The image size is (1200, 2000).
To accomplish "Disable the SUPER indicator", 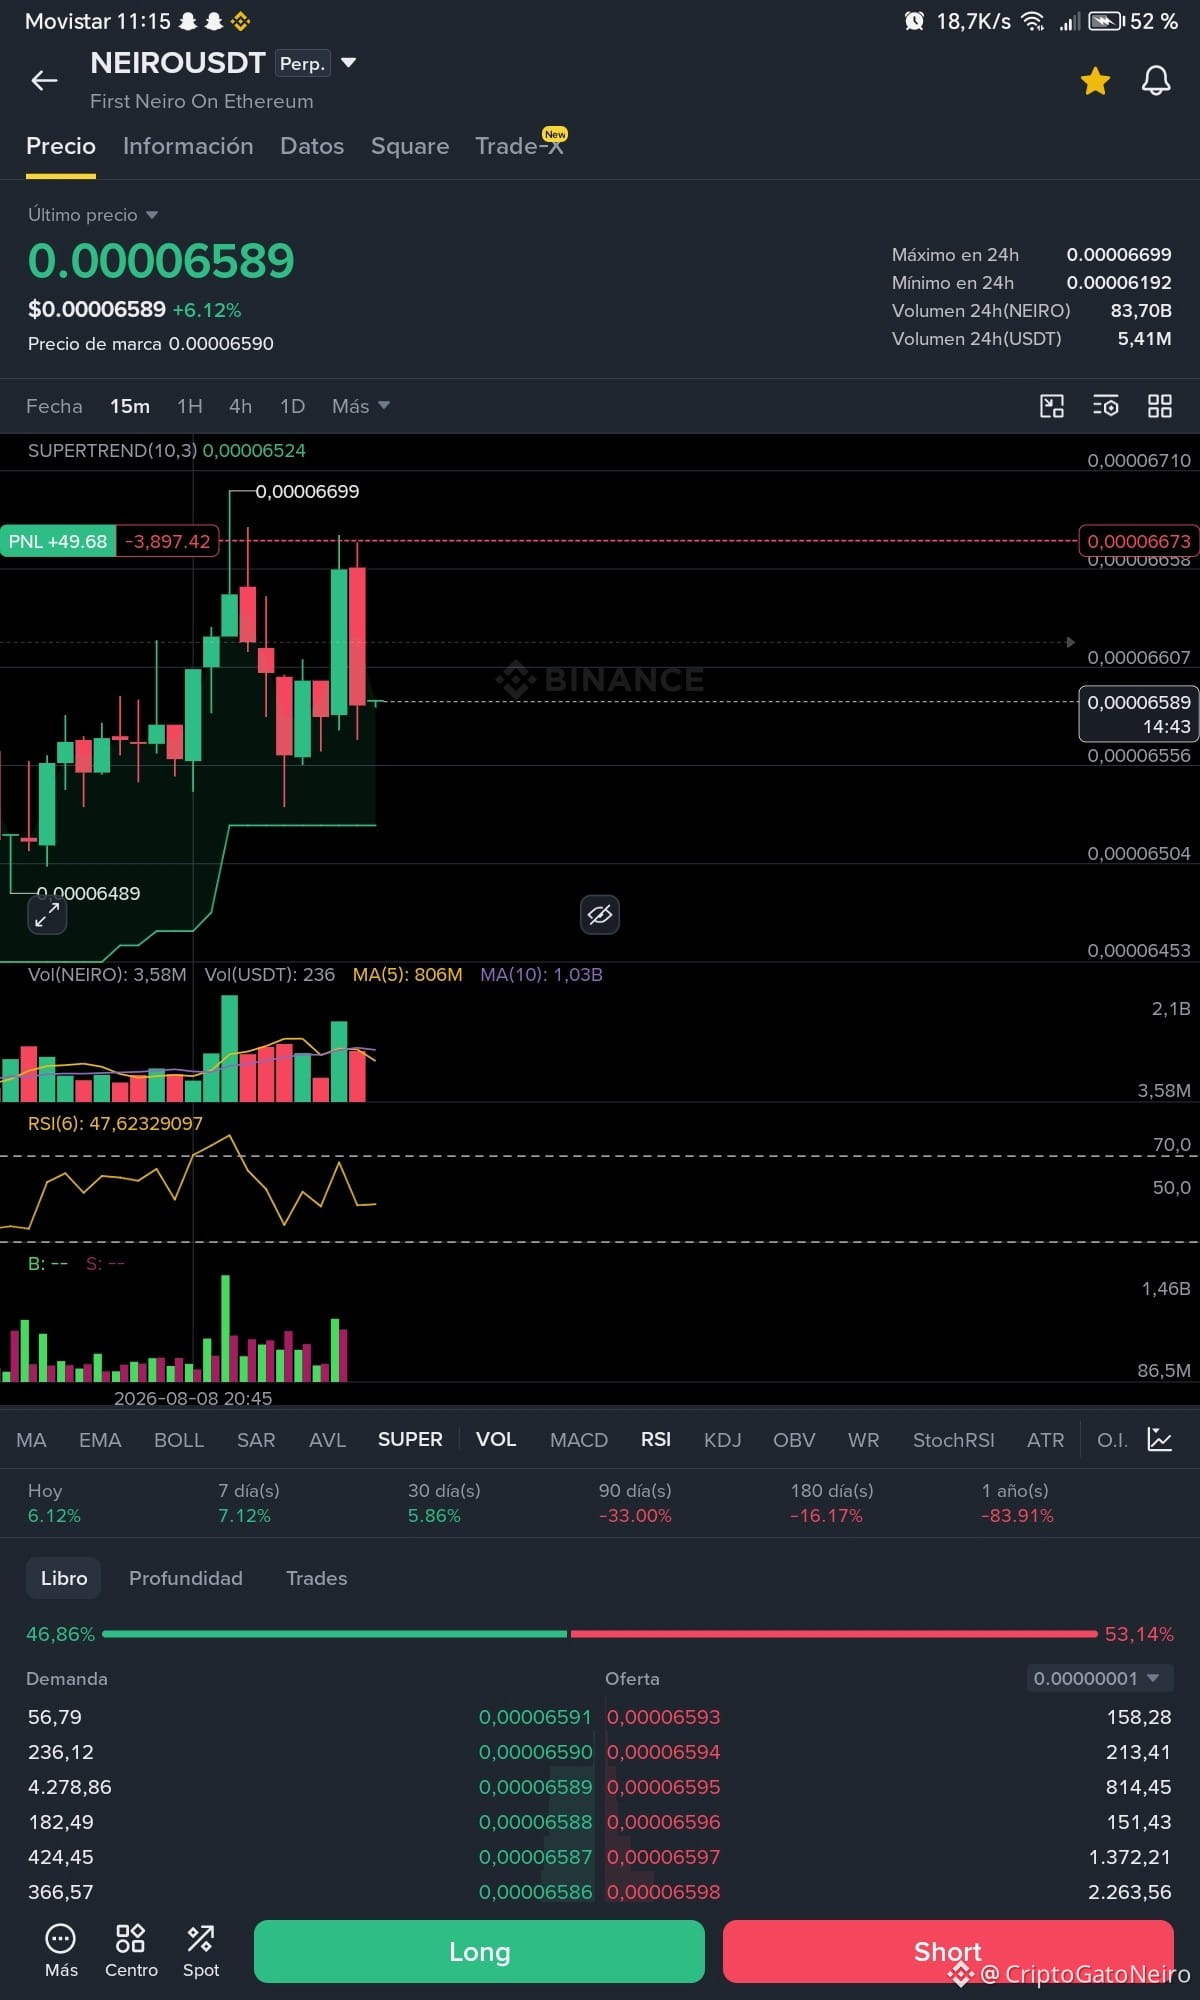I will (410, 1440).
